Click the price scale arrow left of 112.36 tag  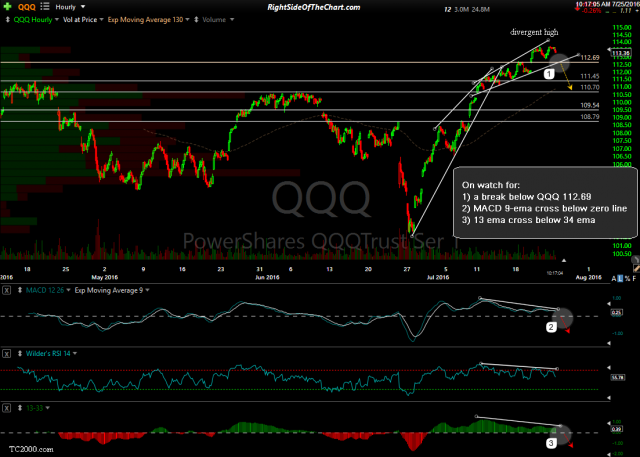(x=609, y=50)
